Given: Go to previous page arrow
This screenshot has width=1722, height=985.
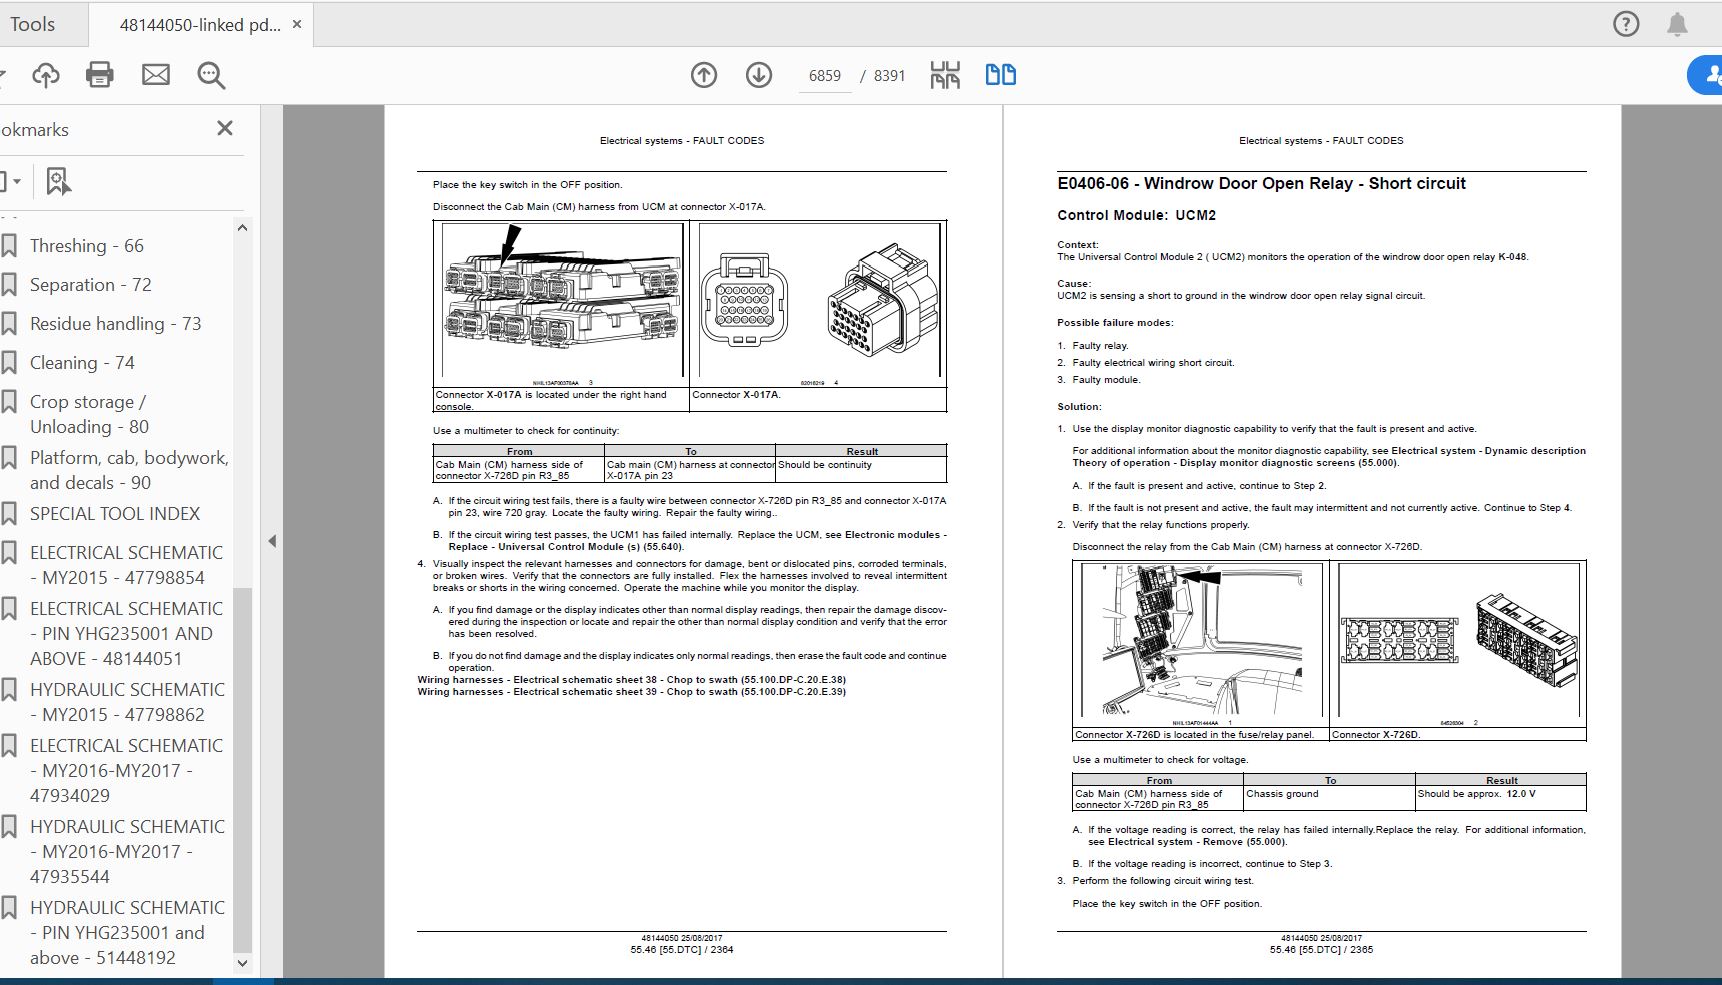Looking at the screenshot, I should tap(704, 75).
